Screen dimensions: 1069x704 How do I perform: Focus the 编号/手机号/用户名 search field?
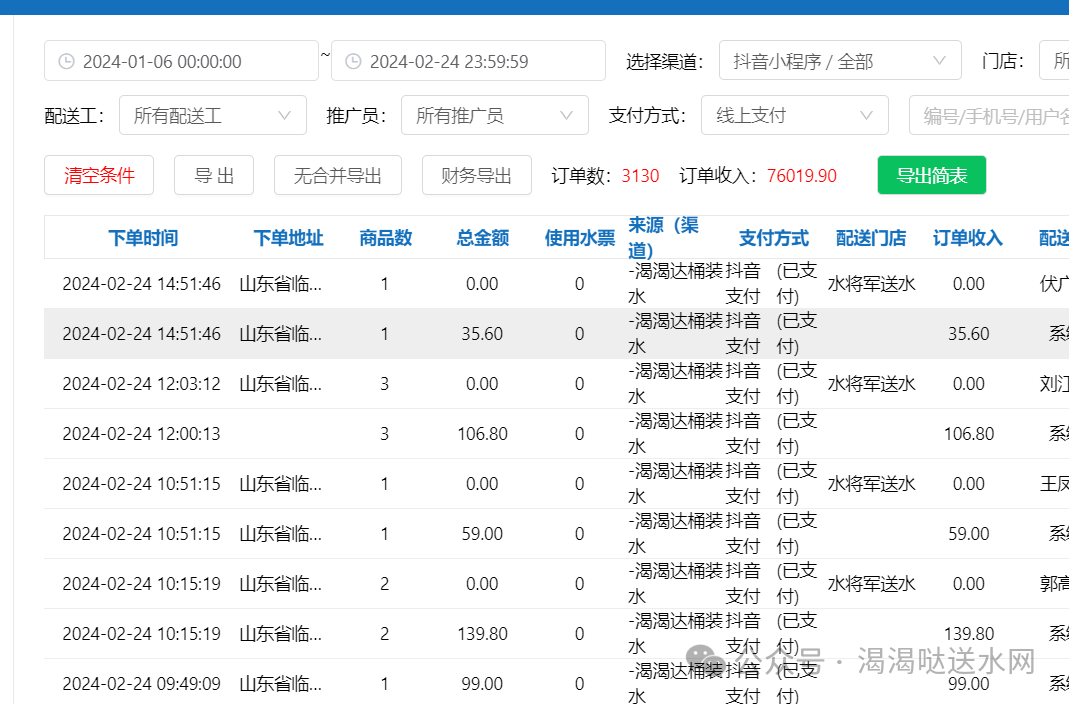[x=989, y=115]
